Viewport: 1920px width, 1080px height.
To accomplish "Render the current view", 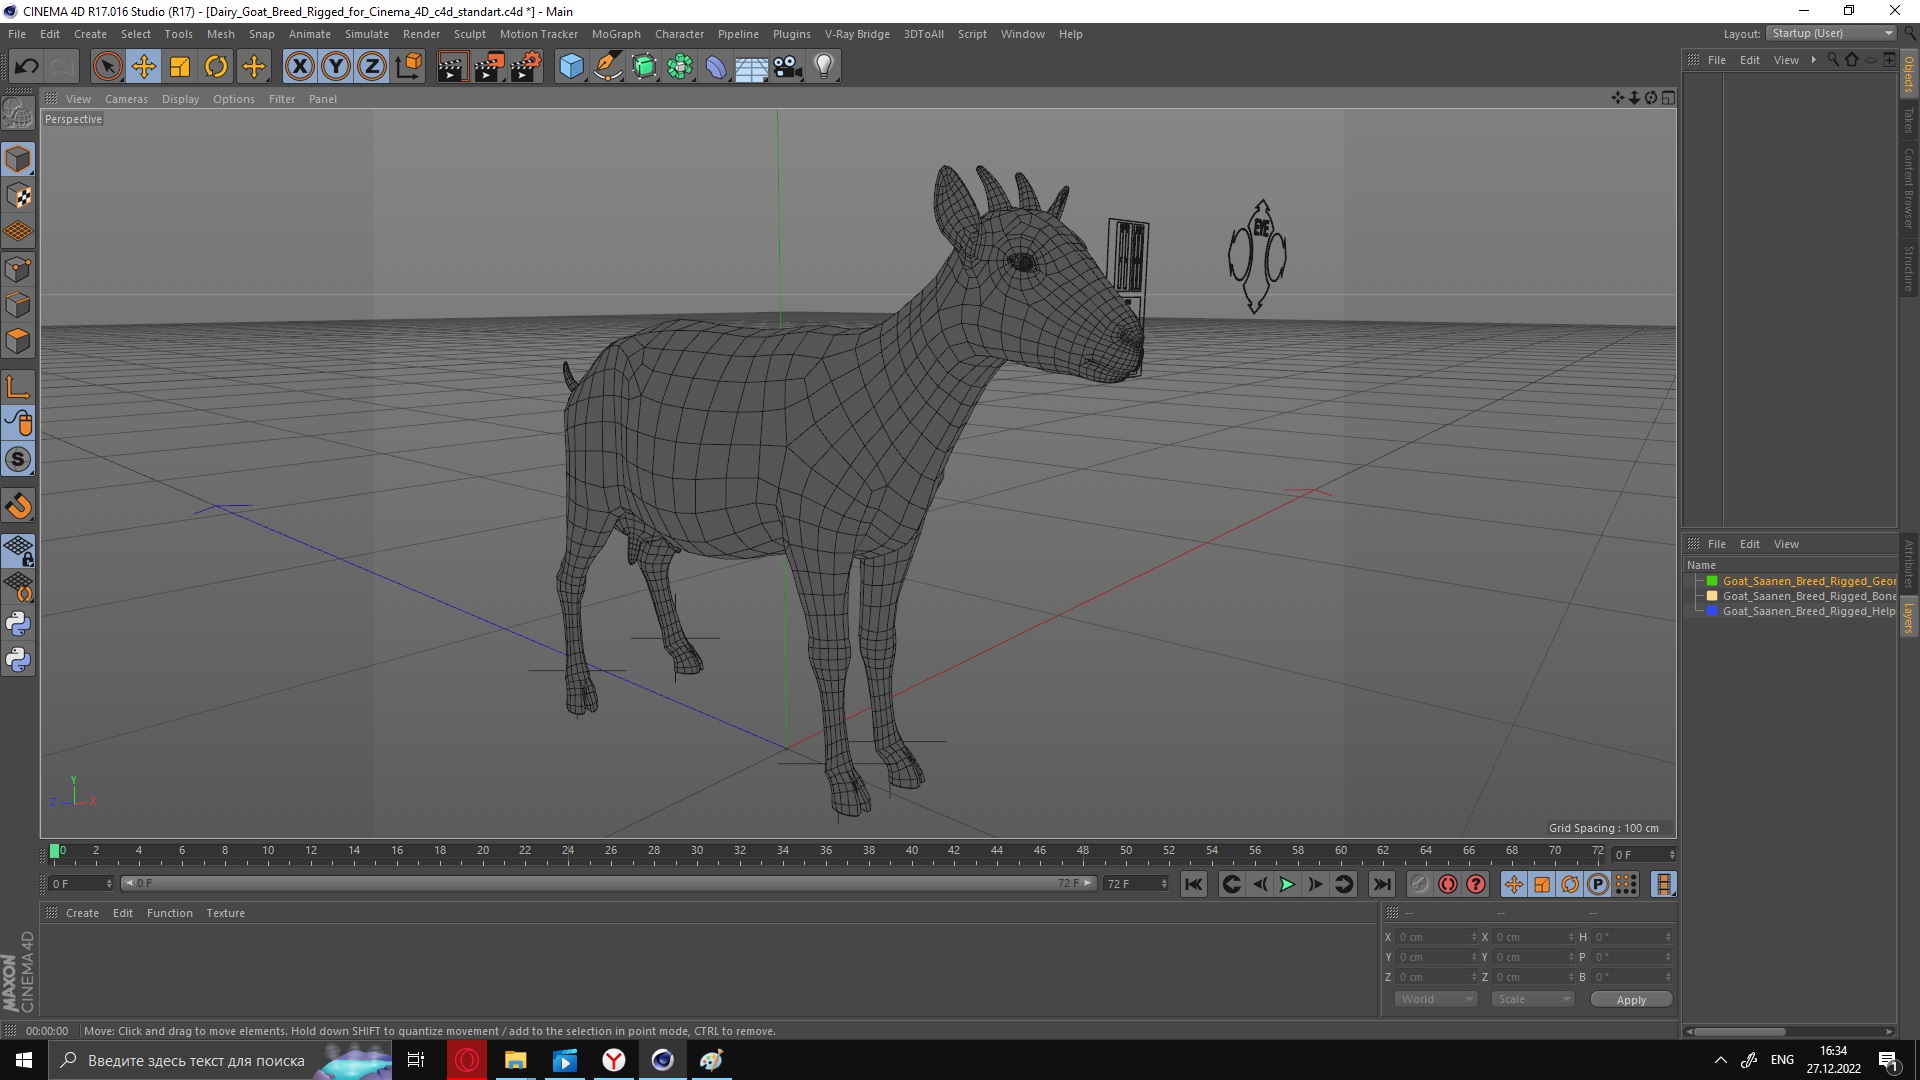I will [x=452, y=67].
